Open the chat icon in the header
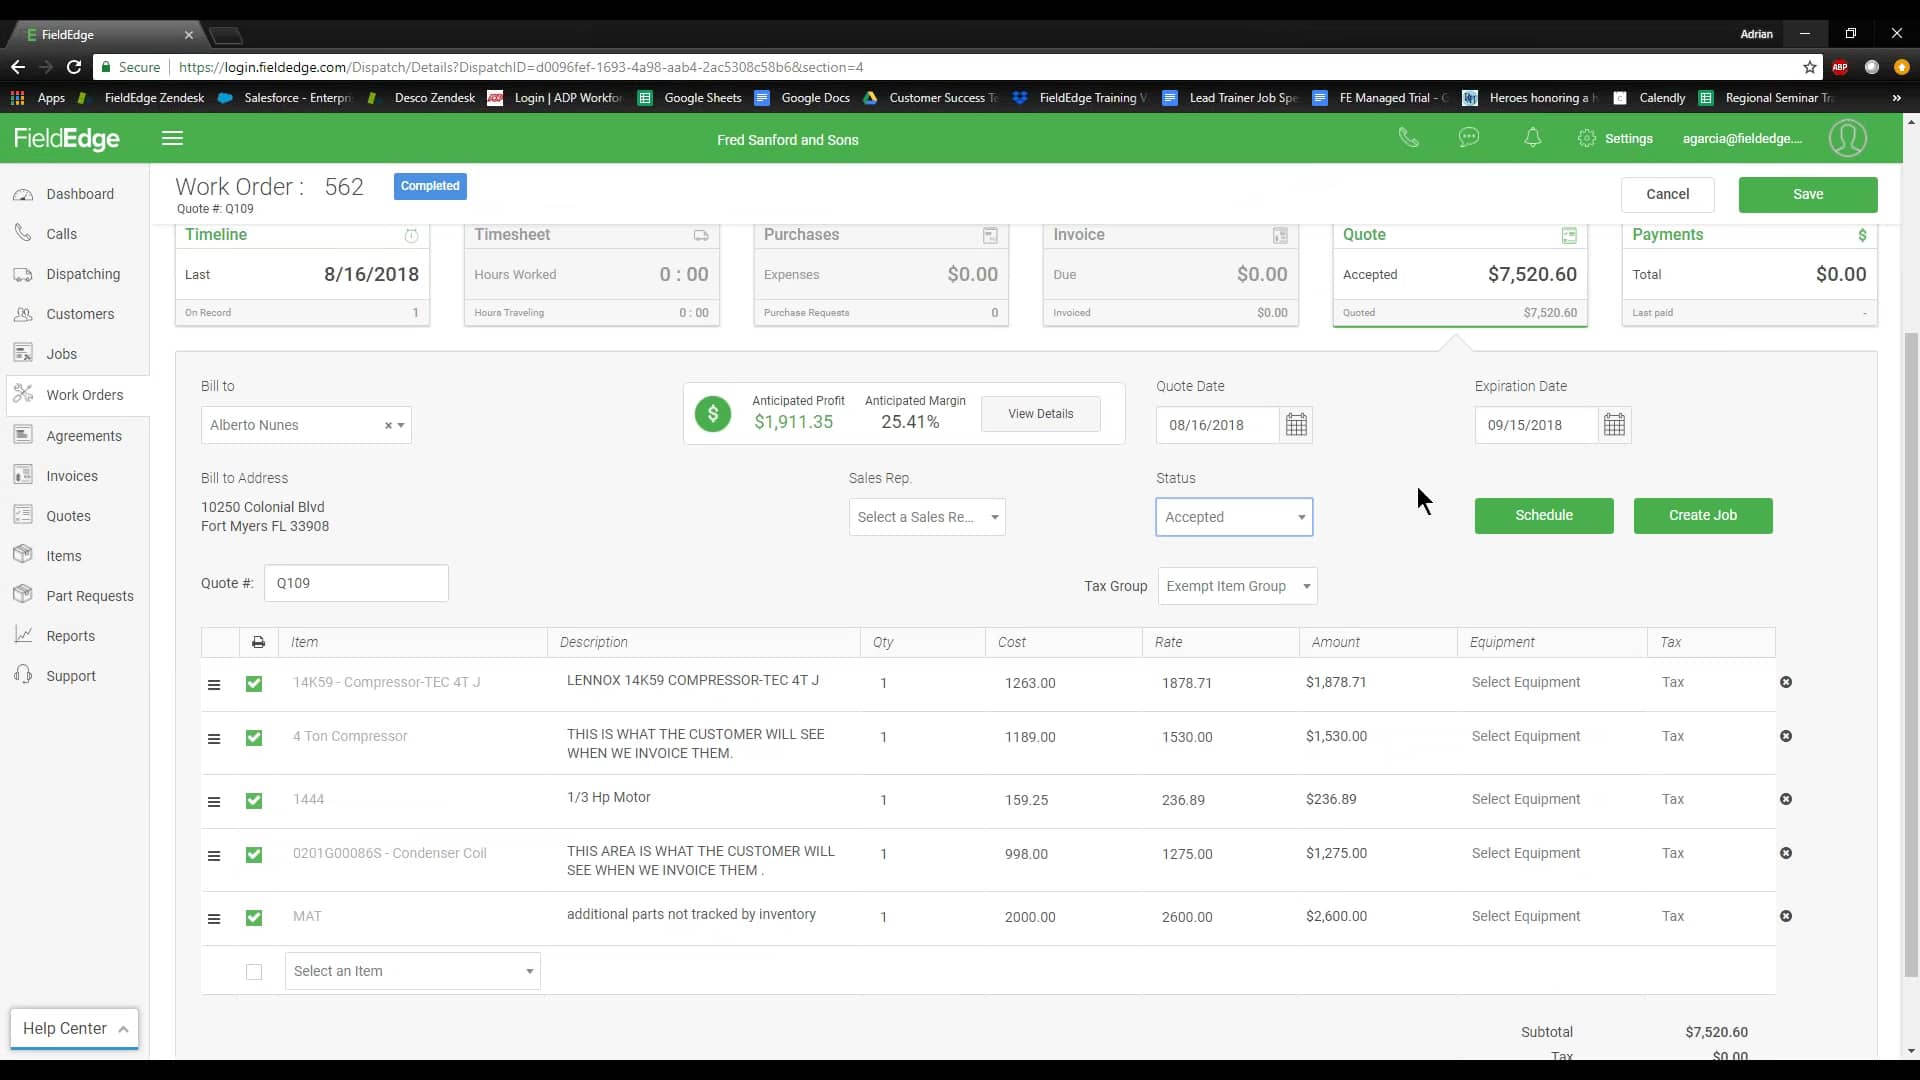This screenshot has width=1920, height=1080. pos(1469,137)
